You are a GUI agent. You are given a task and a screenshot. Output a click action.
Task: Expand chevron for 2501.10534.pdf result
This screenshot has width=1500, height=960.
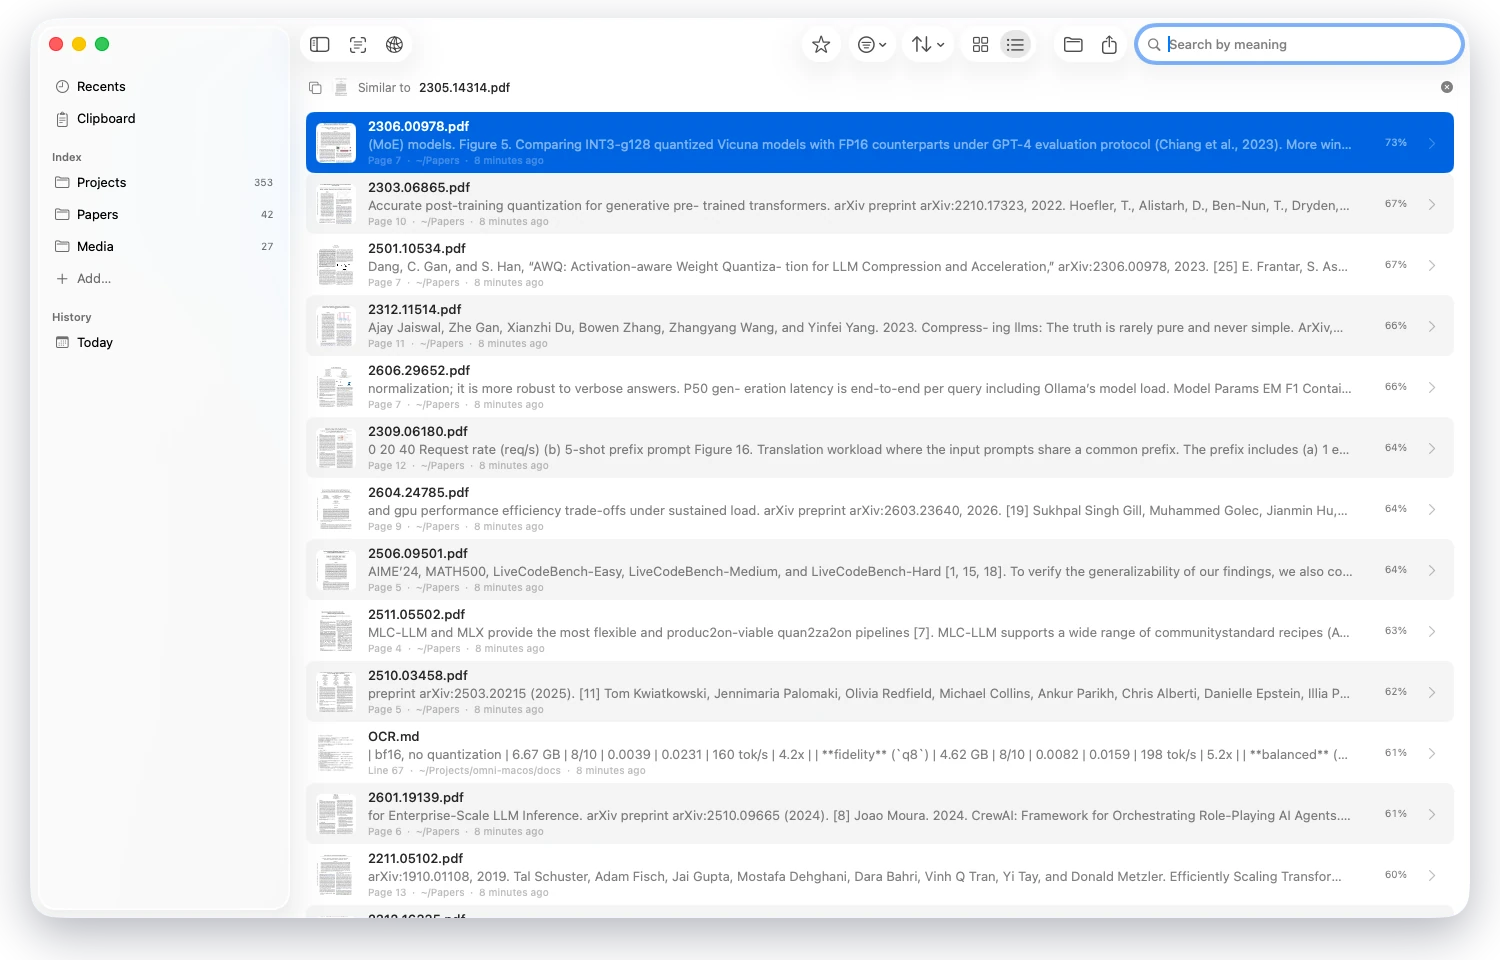pyautogui.click(x=1432, y=265)
